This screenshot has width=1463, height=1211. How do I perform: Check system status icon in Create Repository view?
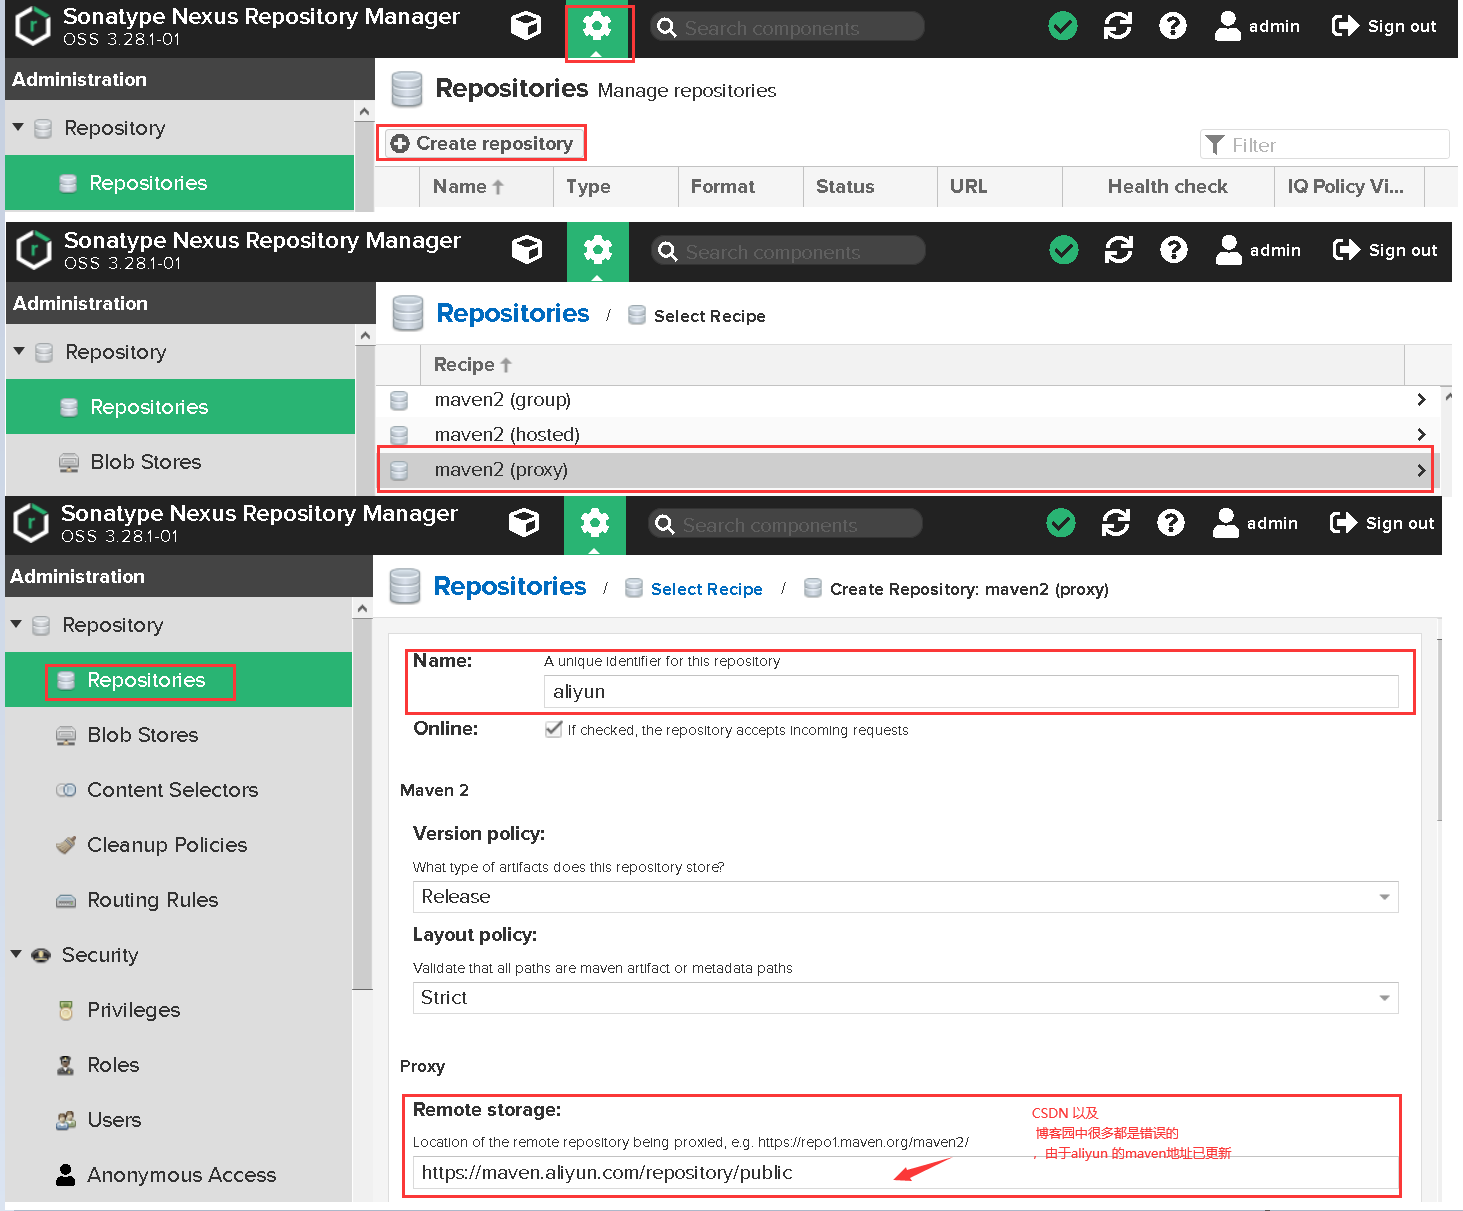(1061, 523)
